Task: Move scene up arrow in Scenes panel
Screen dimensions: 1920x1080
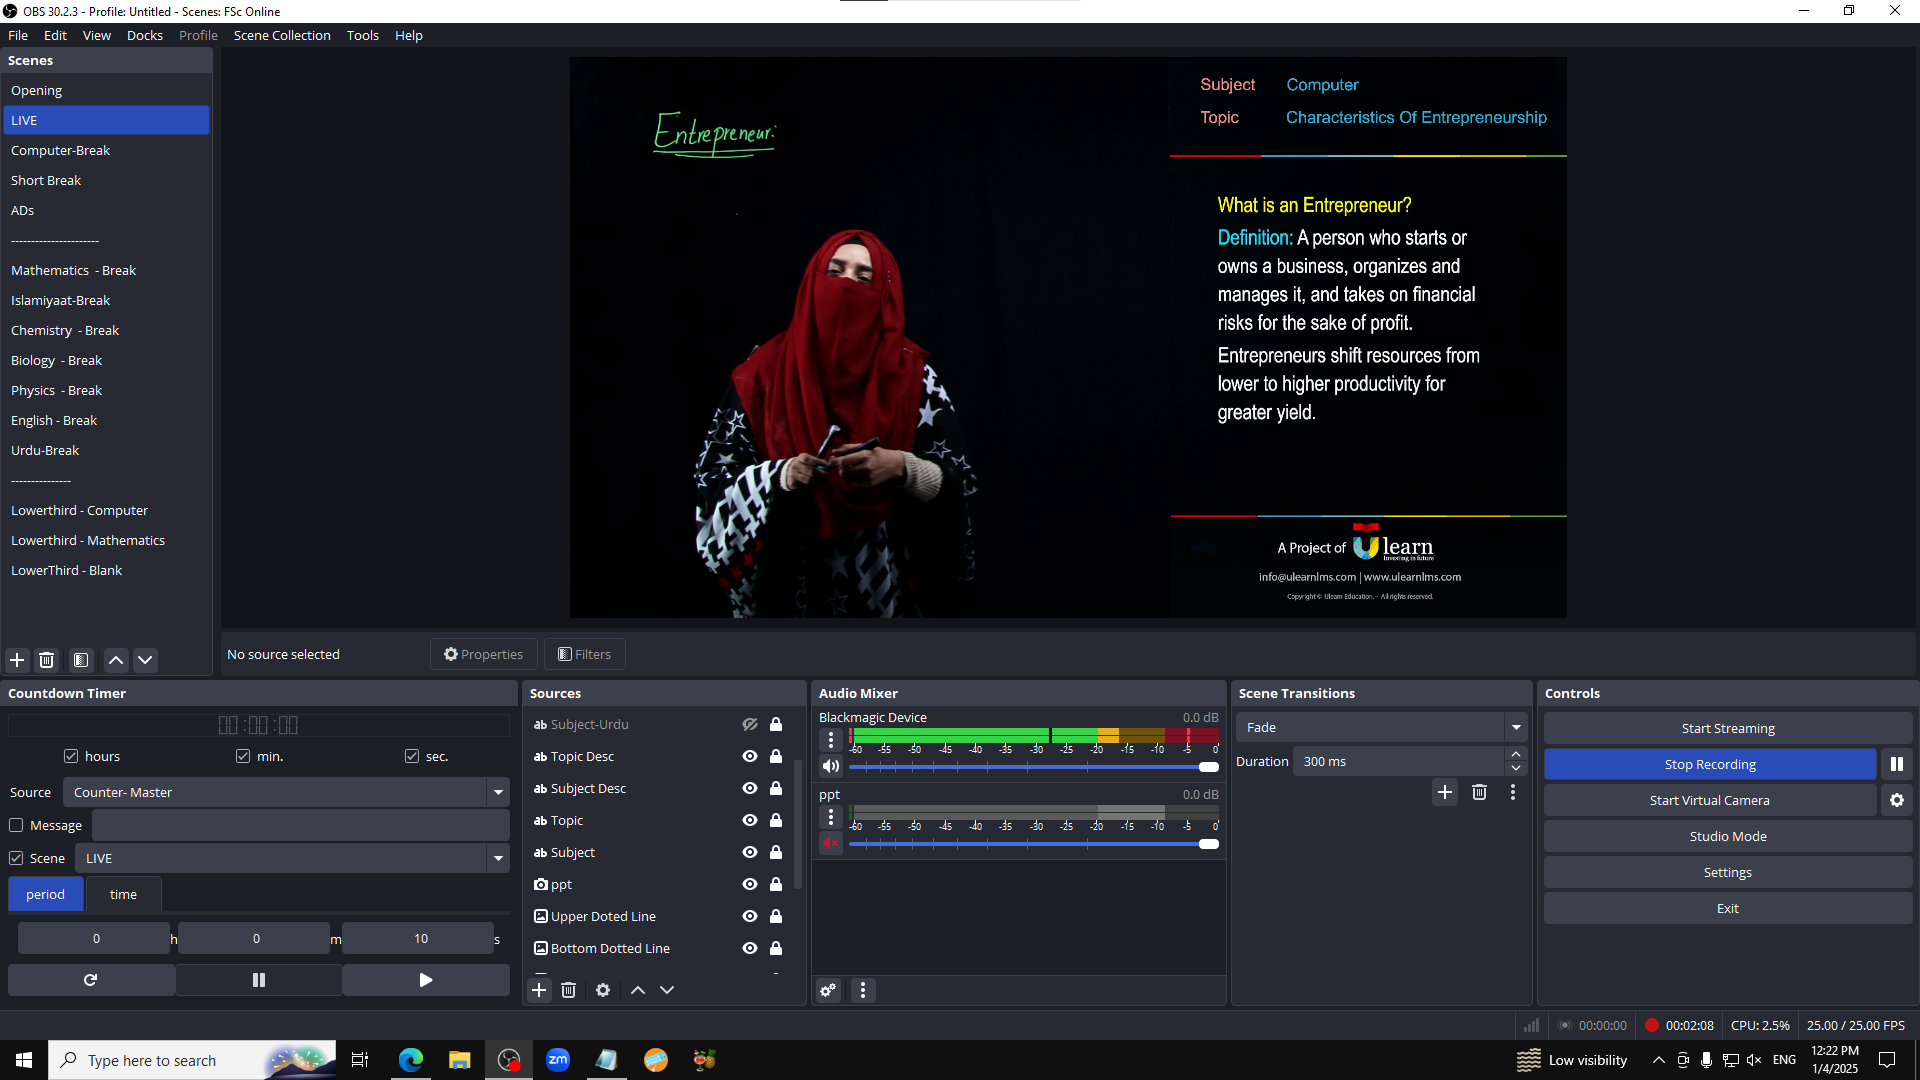Action: tap(116, 660)
